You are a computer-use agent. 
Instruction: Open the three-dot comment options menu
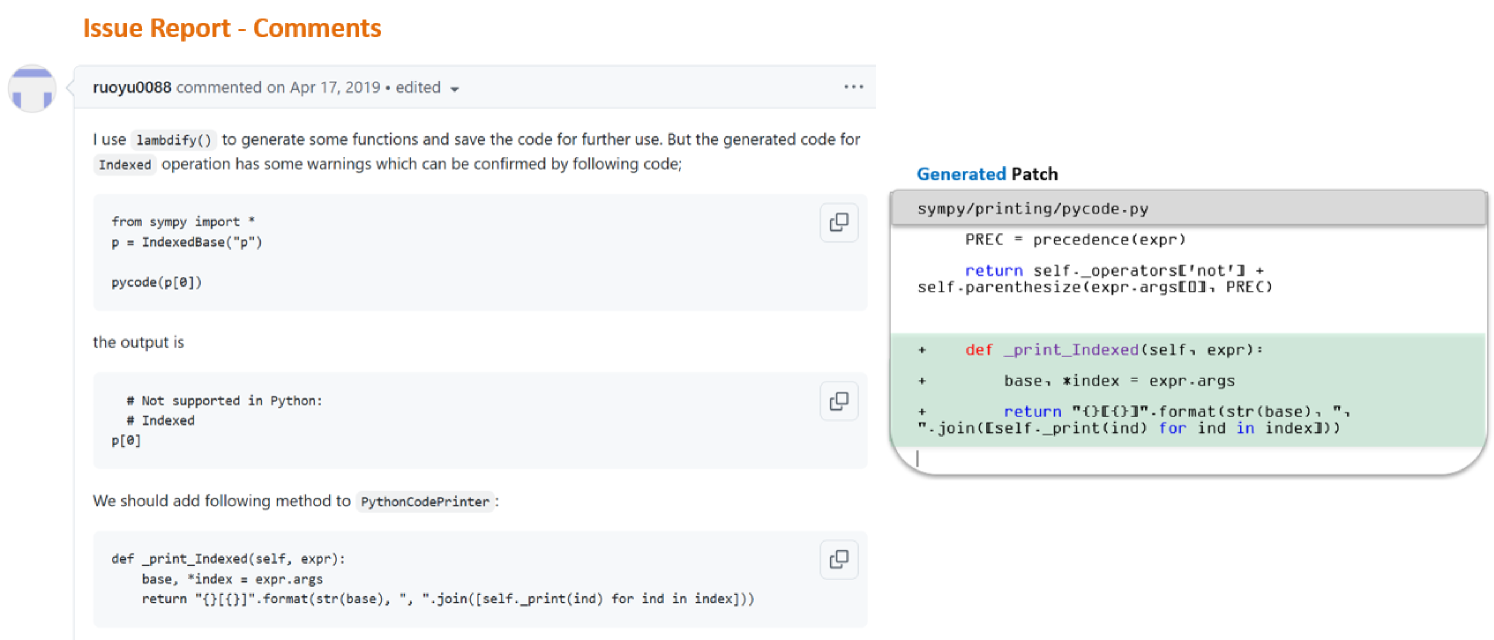click(853, 87)
